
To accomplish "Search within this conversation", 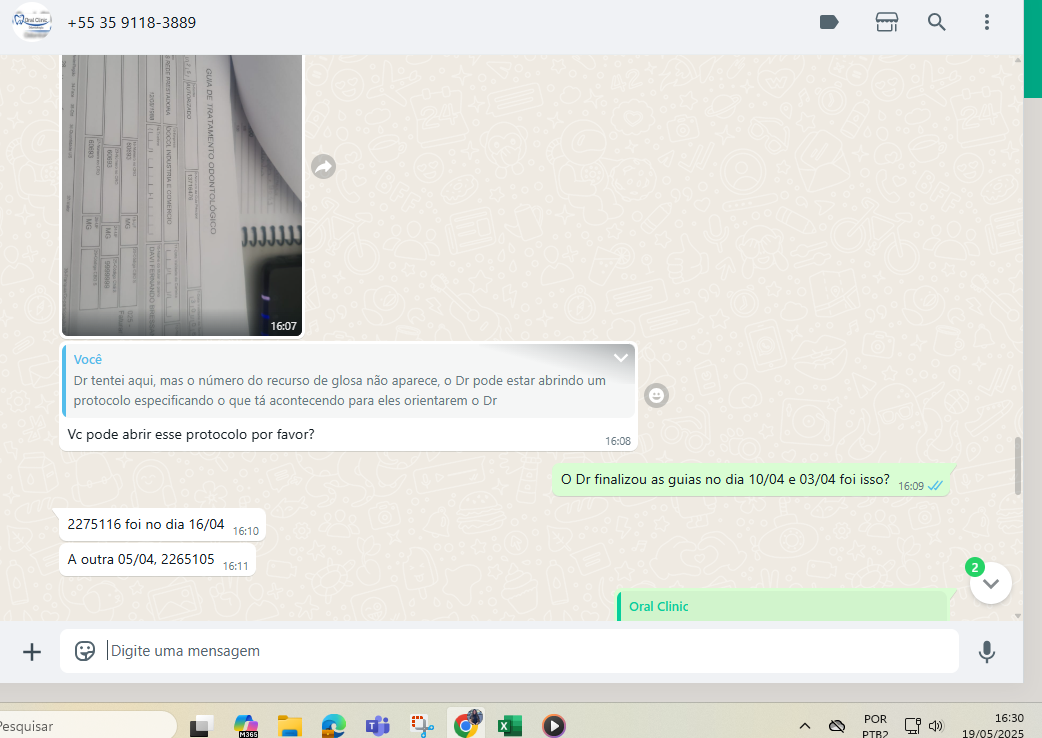I will tap(936, 22).
